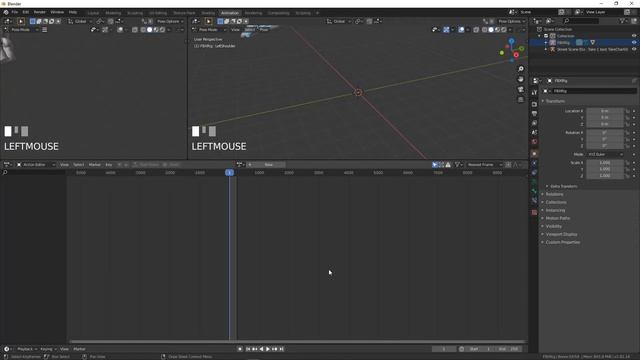
Task: Select box select tool in left viewport header
Action: pos(32,21)
